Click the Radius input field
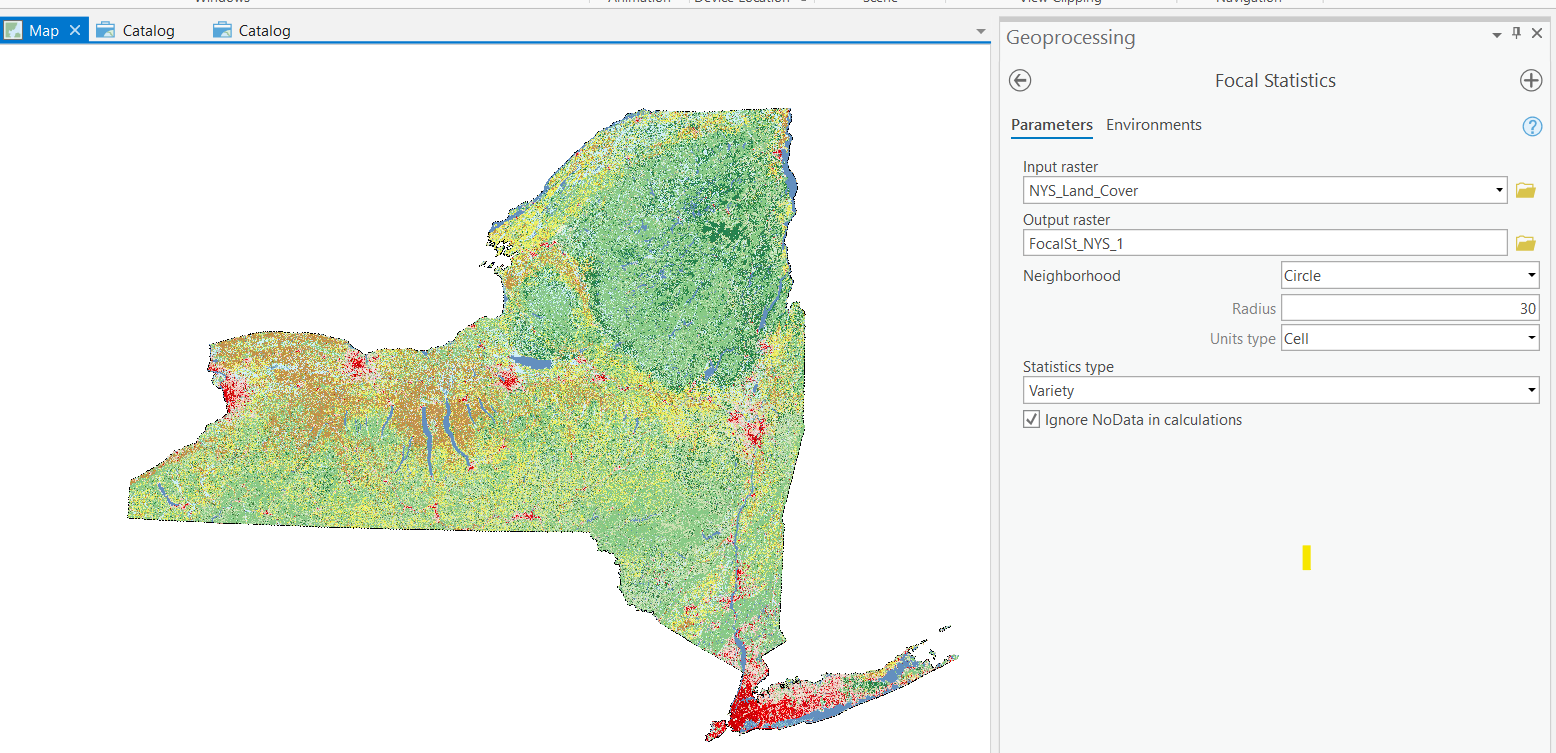Screen dimensions: 1556x753 pos(1409,308)
